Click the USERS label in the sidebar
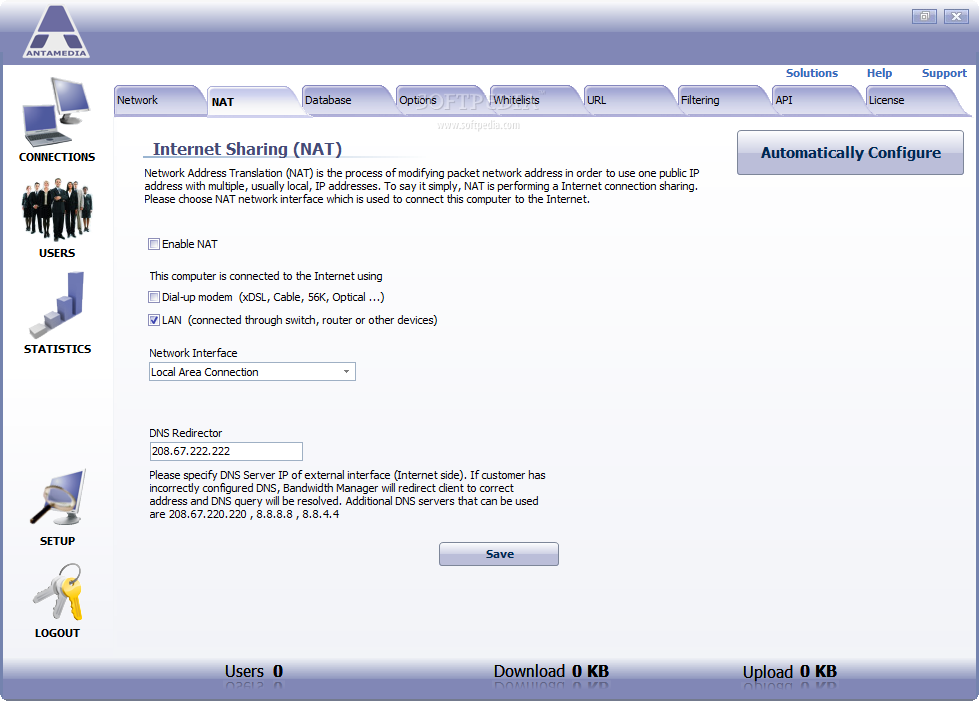The width and height of the screenshot is (979, 701). click(57, 253)
